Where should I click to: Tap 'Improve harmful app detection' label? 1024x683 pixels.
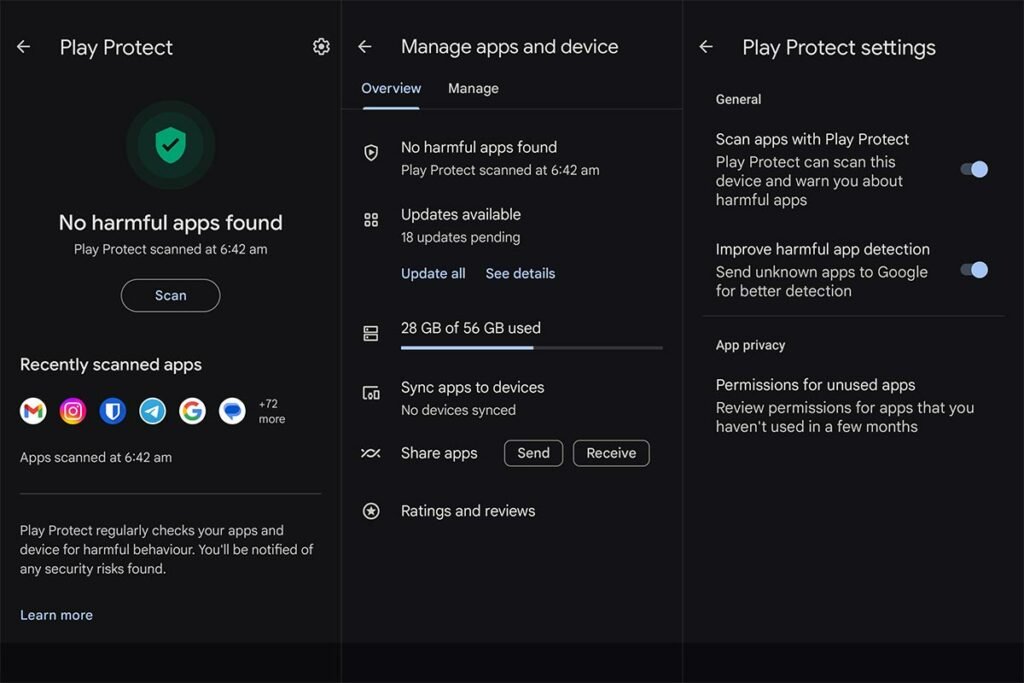(x=822, y=249)
